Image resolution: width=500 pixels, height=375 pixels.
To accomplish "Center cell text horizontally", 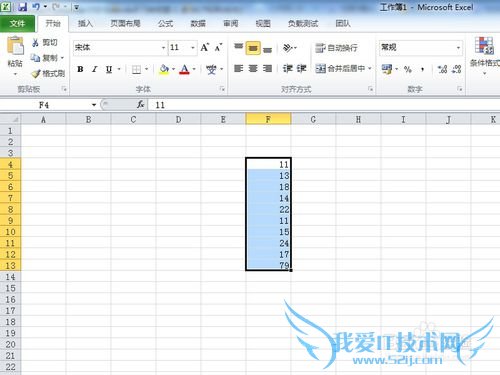I will click(x=253, y=69).
